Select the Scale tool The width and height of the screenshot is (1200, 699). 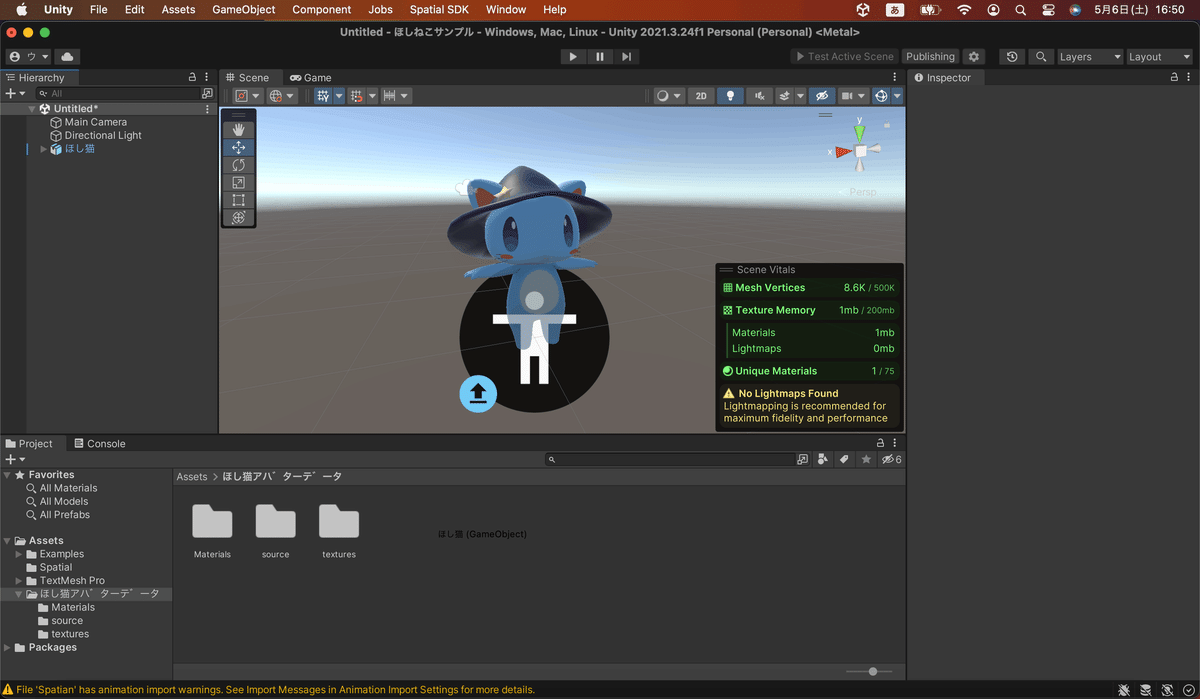pos(238,183)
